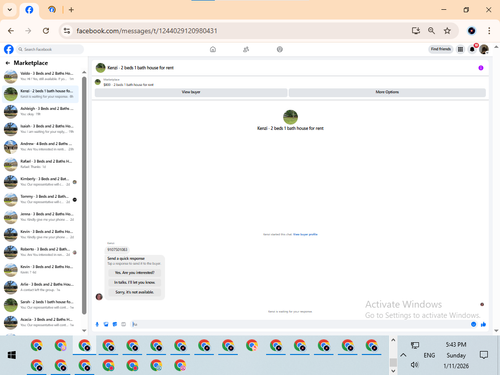Reload the page
The image size is (500, 375).
[x=46, y=31]
